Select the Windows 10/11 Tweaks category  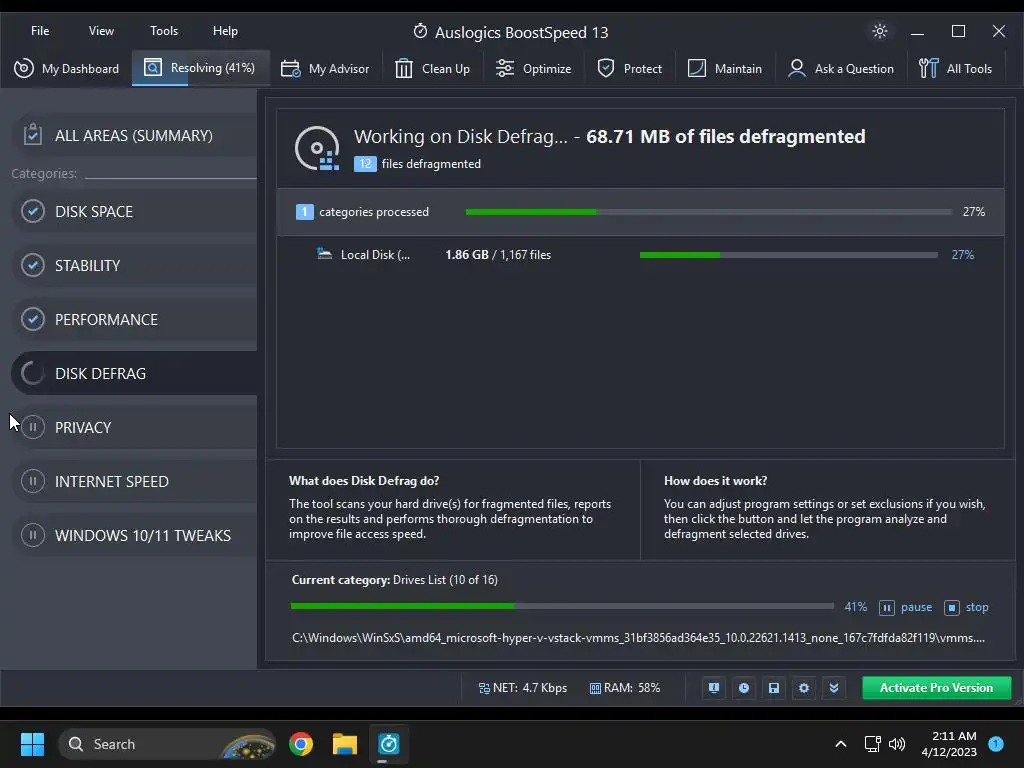(x=134, y=535)
